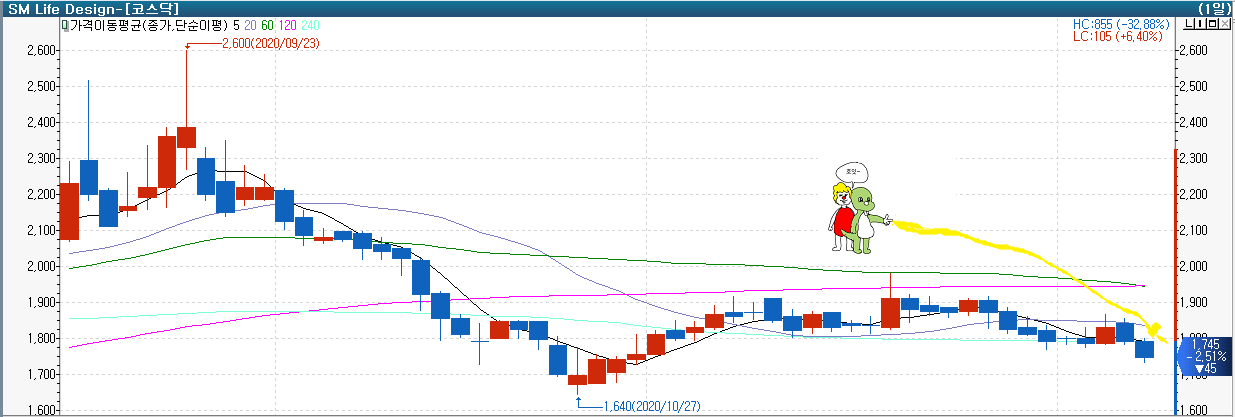Click the moving average indicator box icon
The image size is (1235, 417).
[x=65, y=23]
